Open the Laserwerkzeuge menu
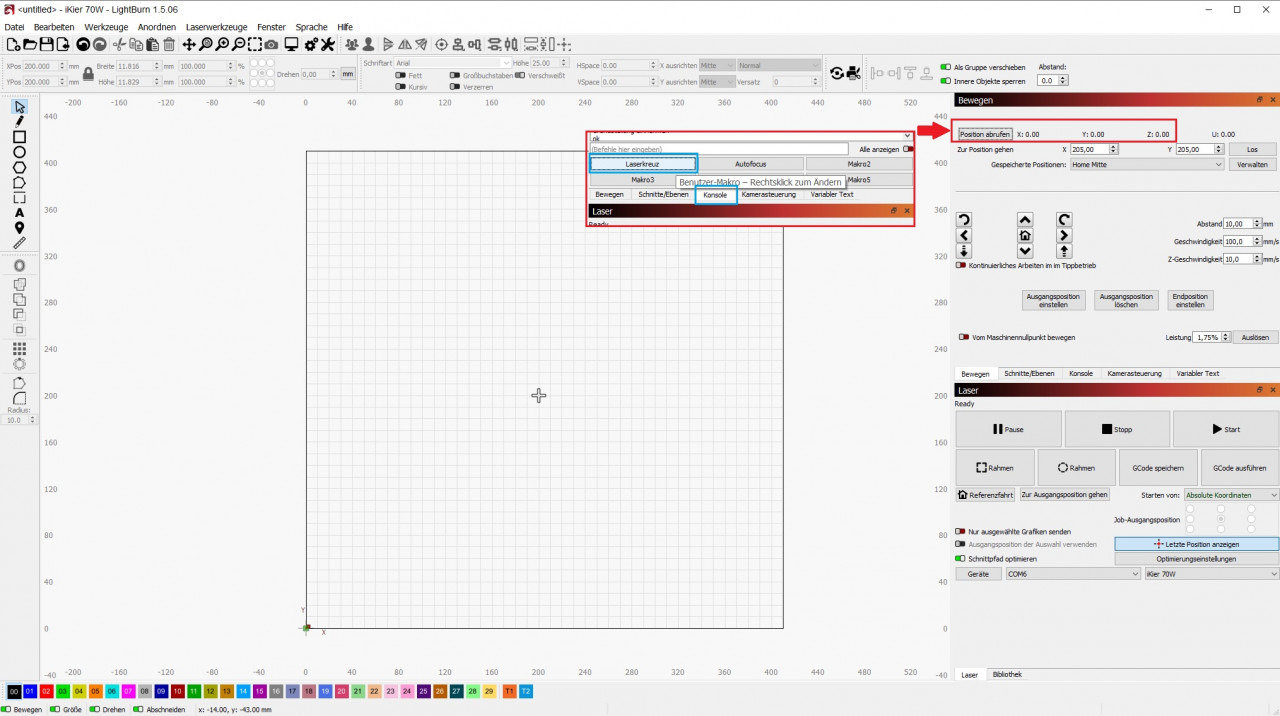Viewport: 1280px width, 716px height. coord(216,27)
